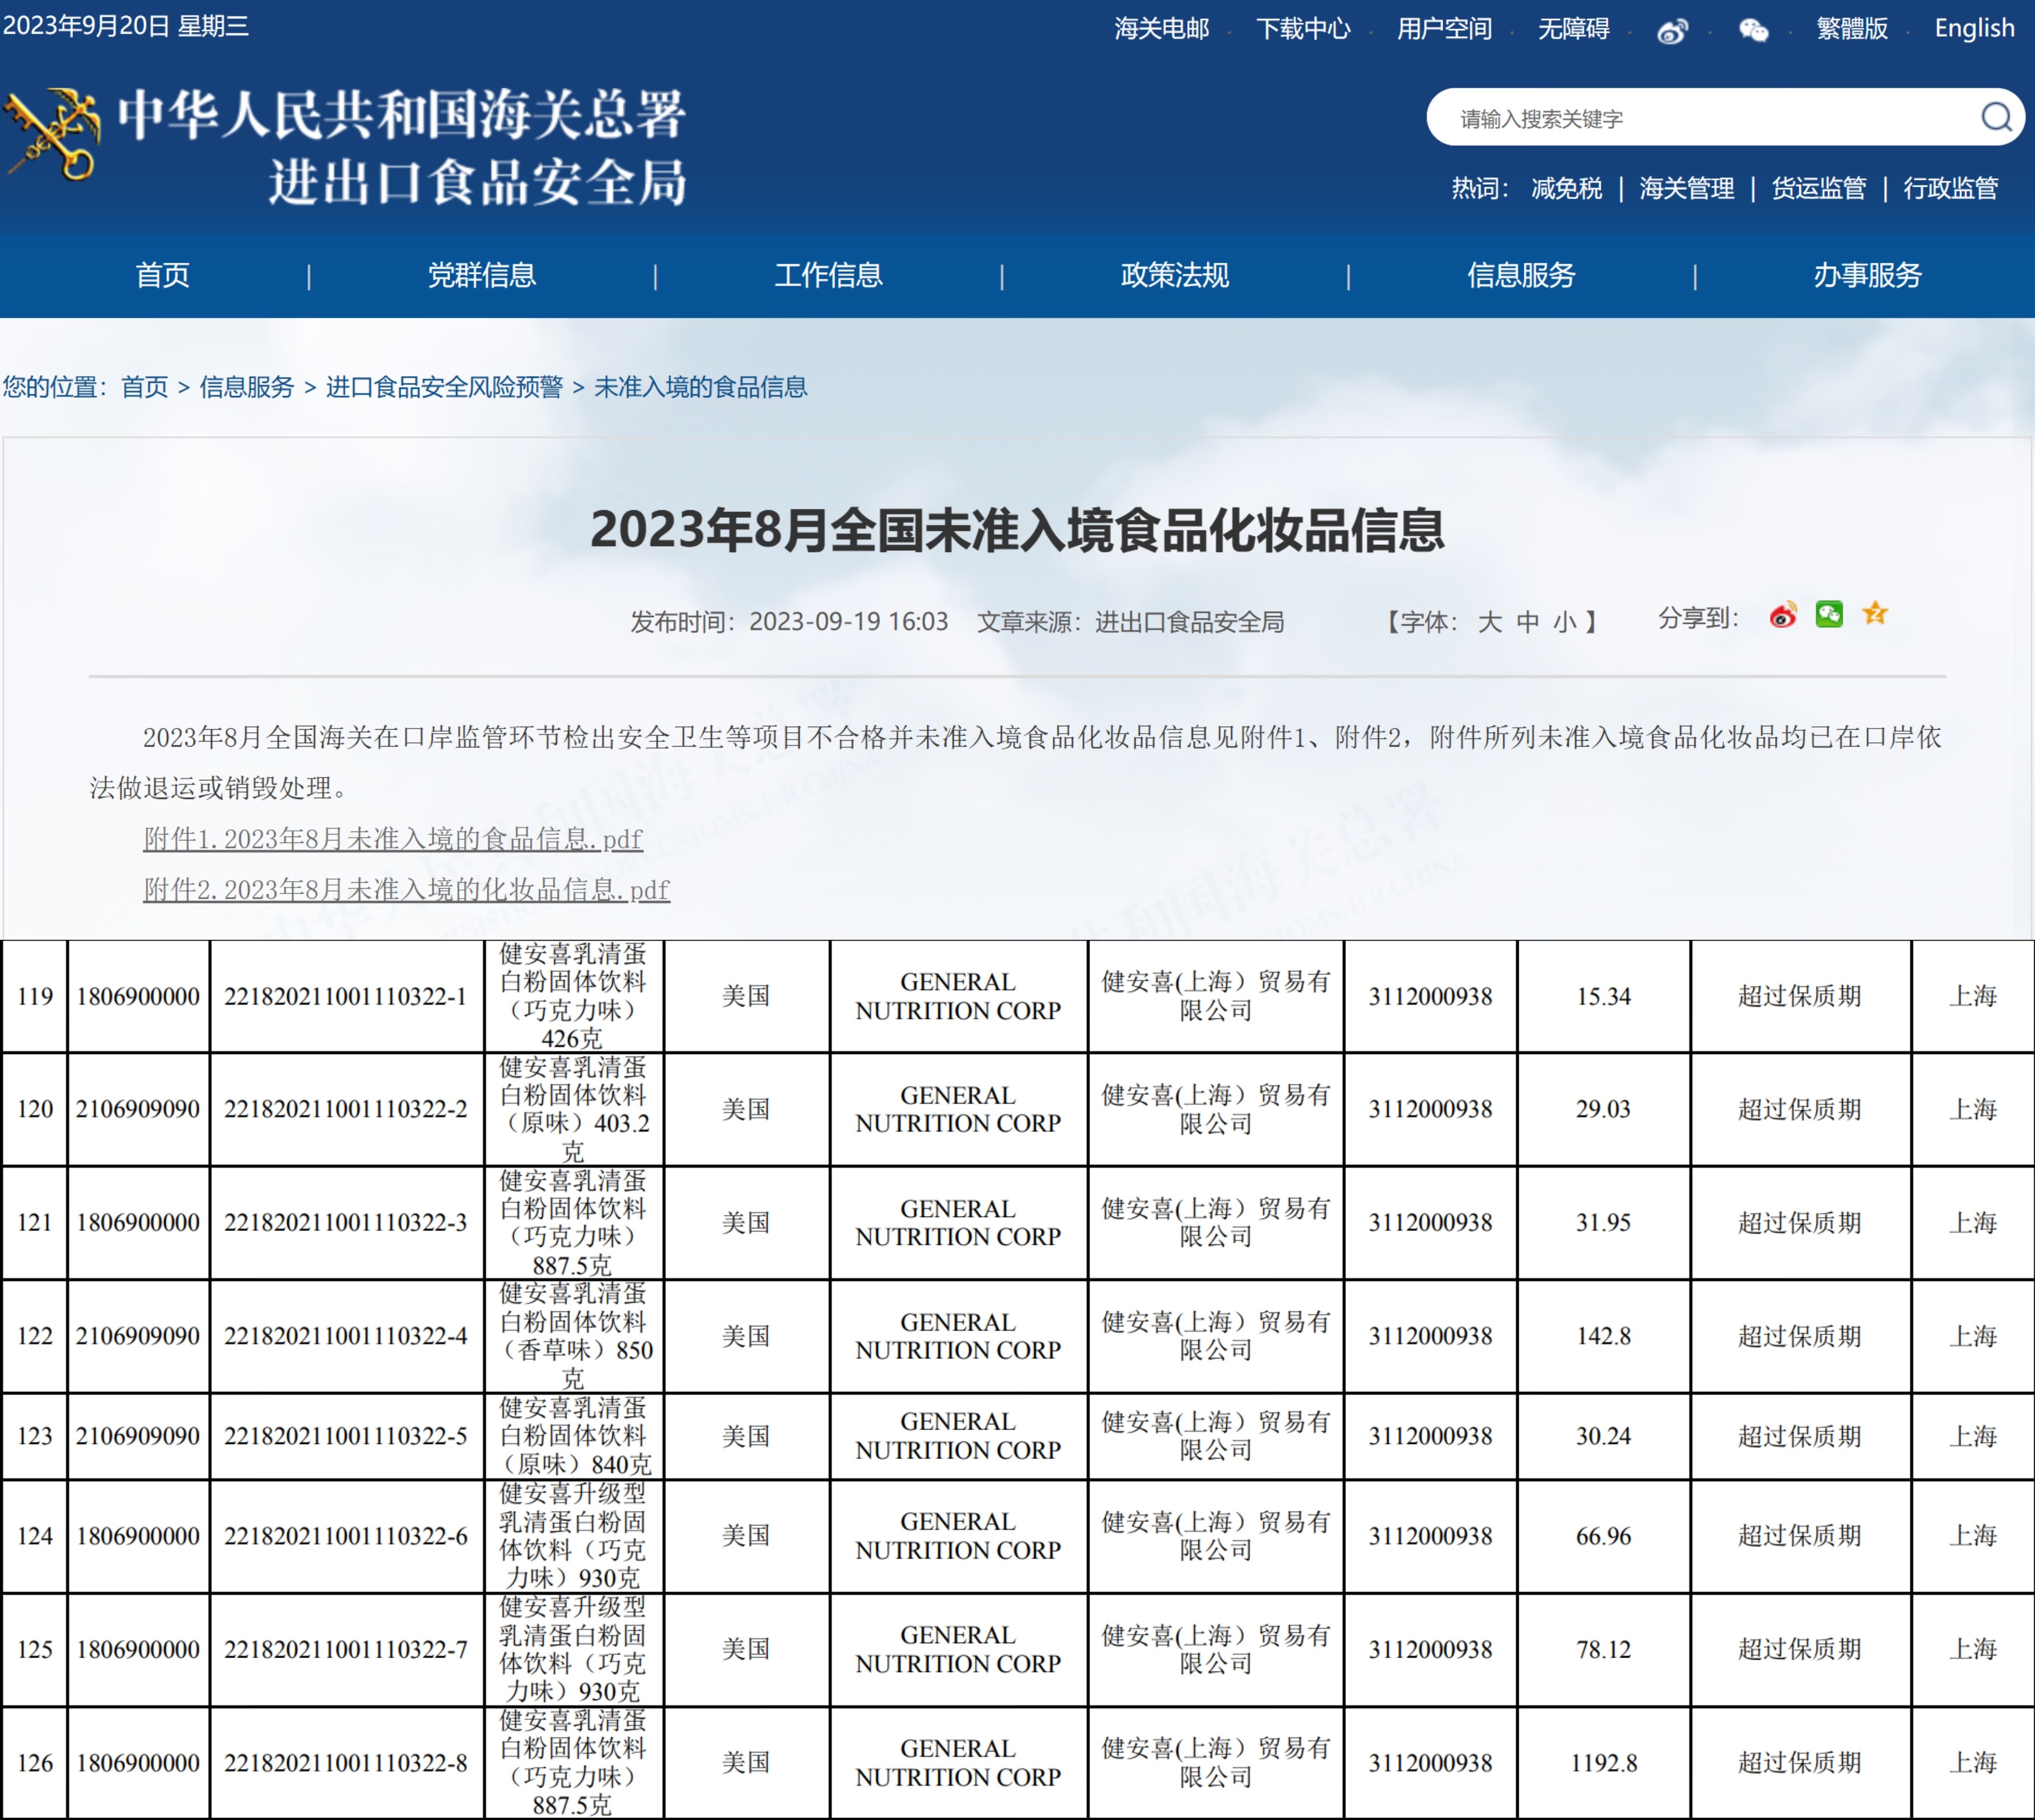This screenshot has height=1820, width=2035.
Task: Click the article title heading
Action: (x=1017, y=530)
